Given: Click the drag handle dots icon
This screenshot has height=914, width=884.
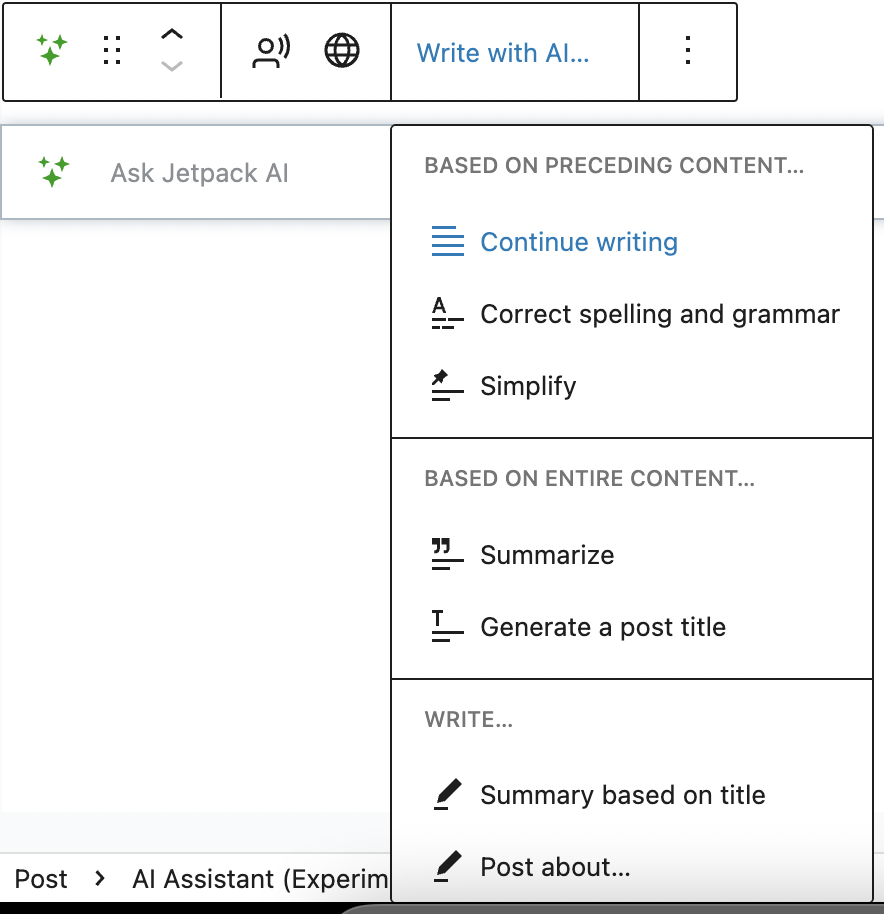Looking at the screenshot, I should [x=112, y=50].
